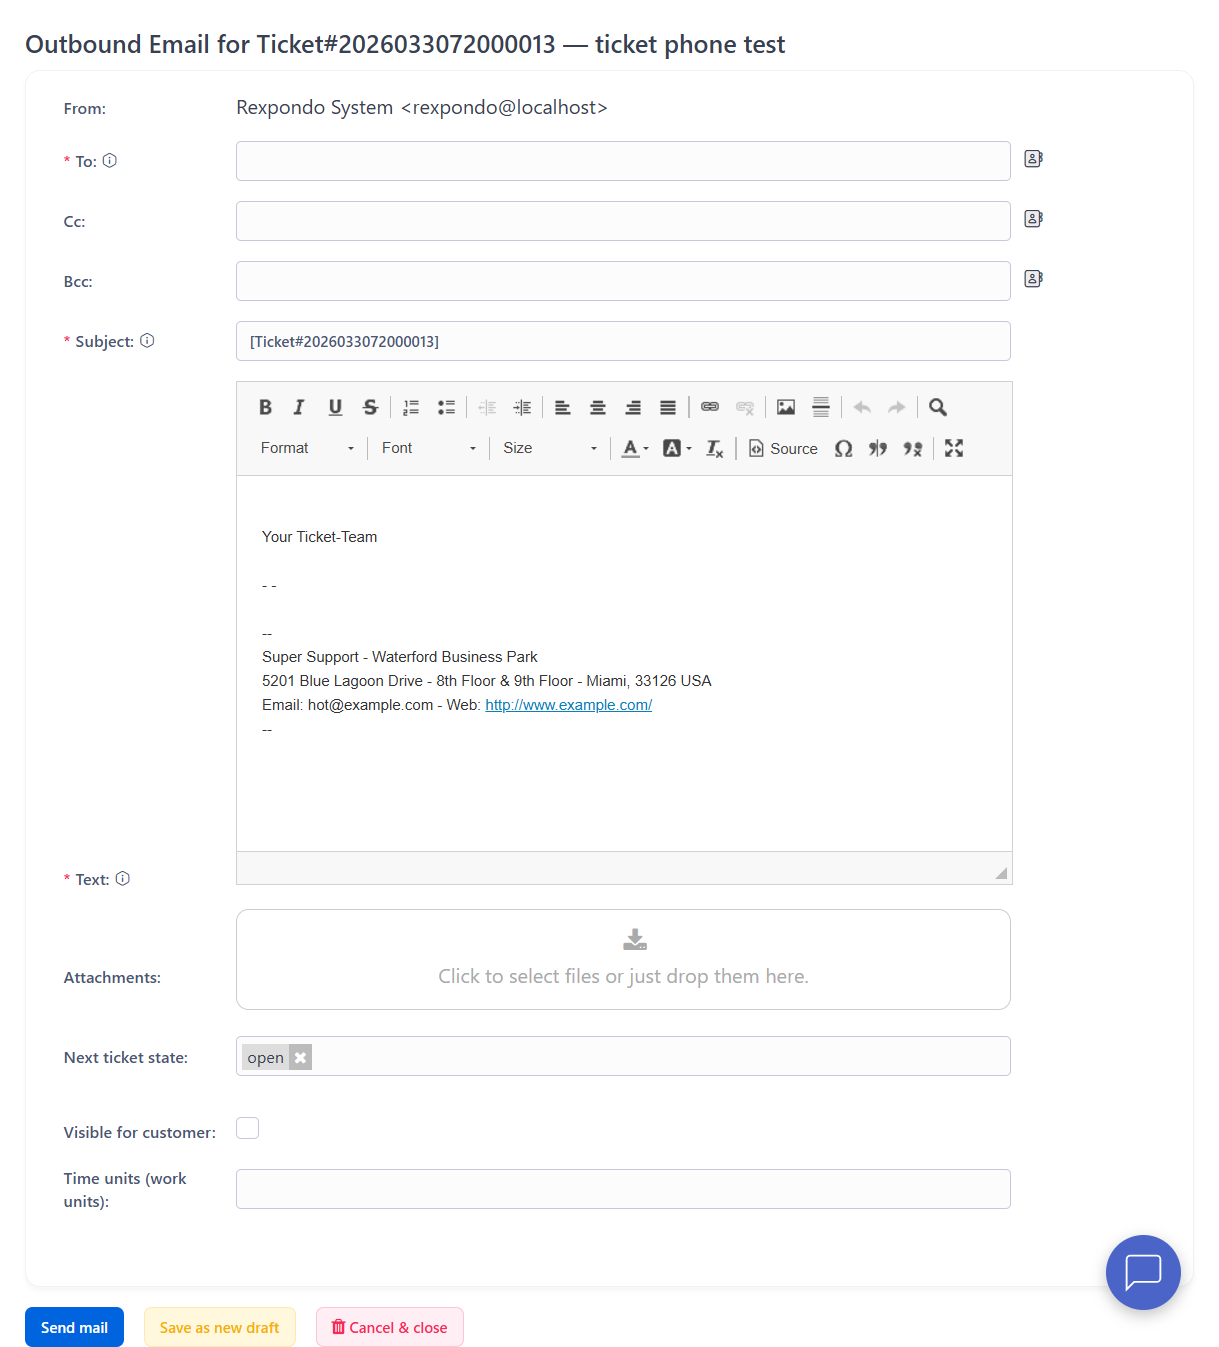Align text right
The height and width of the screenshot is (1347, 1219).
click(633, 407)
